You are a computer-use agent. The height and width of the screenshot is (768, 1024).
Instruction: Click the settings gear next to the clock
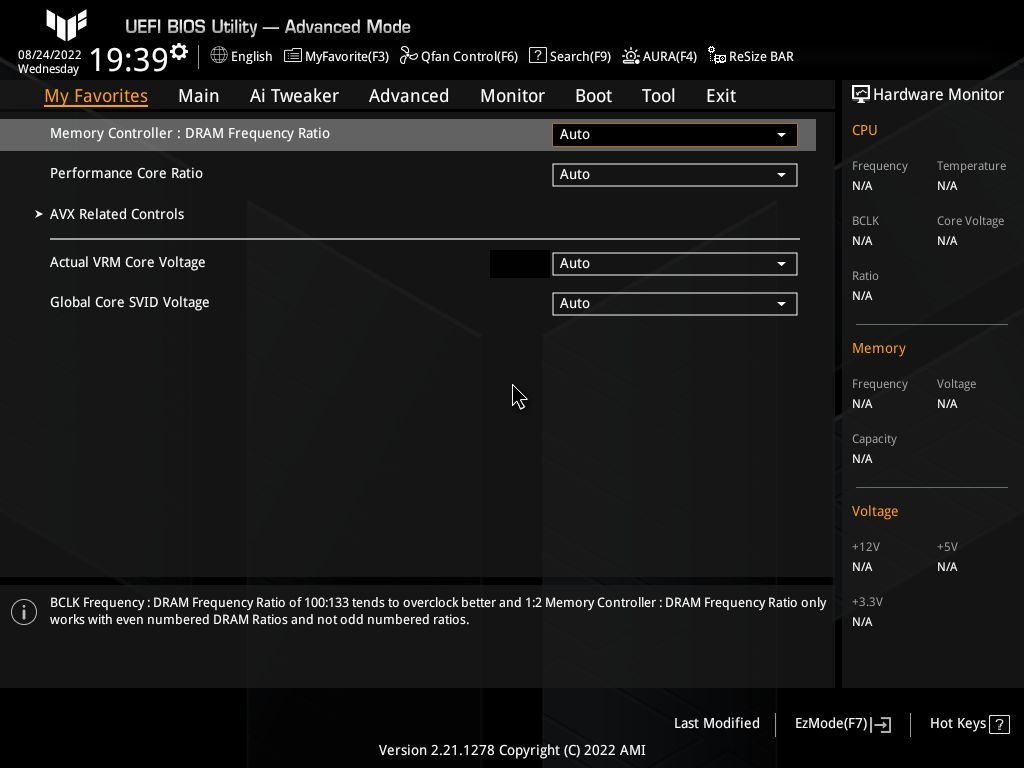coord(178,52)
